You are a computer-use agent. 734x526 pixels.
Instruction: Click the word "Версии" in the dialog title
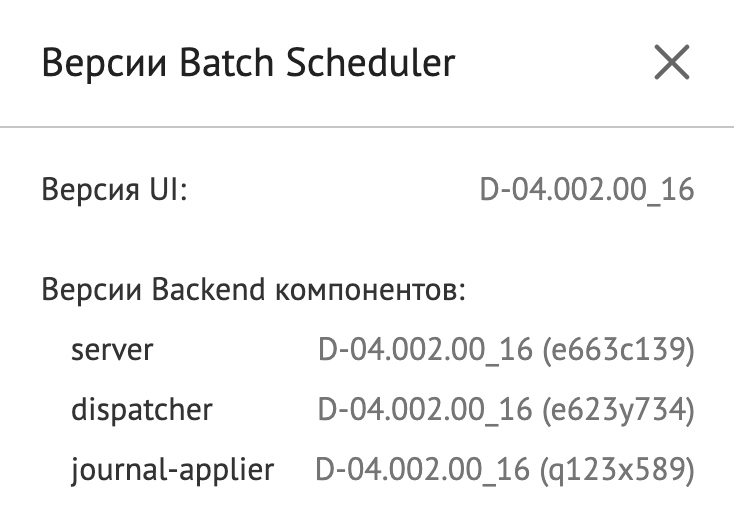[94, 64]
